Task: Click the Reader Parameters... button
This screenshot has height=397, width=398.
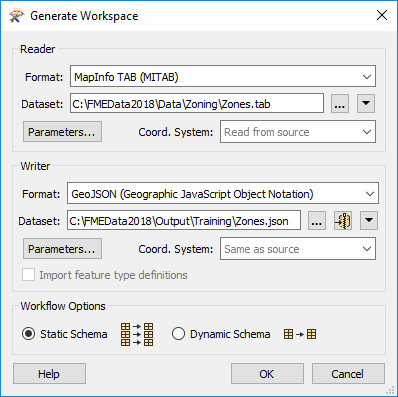Action: 62,132
